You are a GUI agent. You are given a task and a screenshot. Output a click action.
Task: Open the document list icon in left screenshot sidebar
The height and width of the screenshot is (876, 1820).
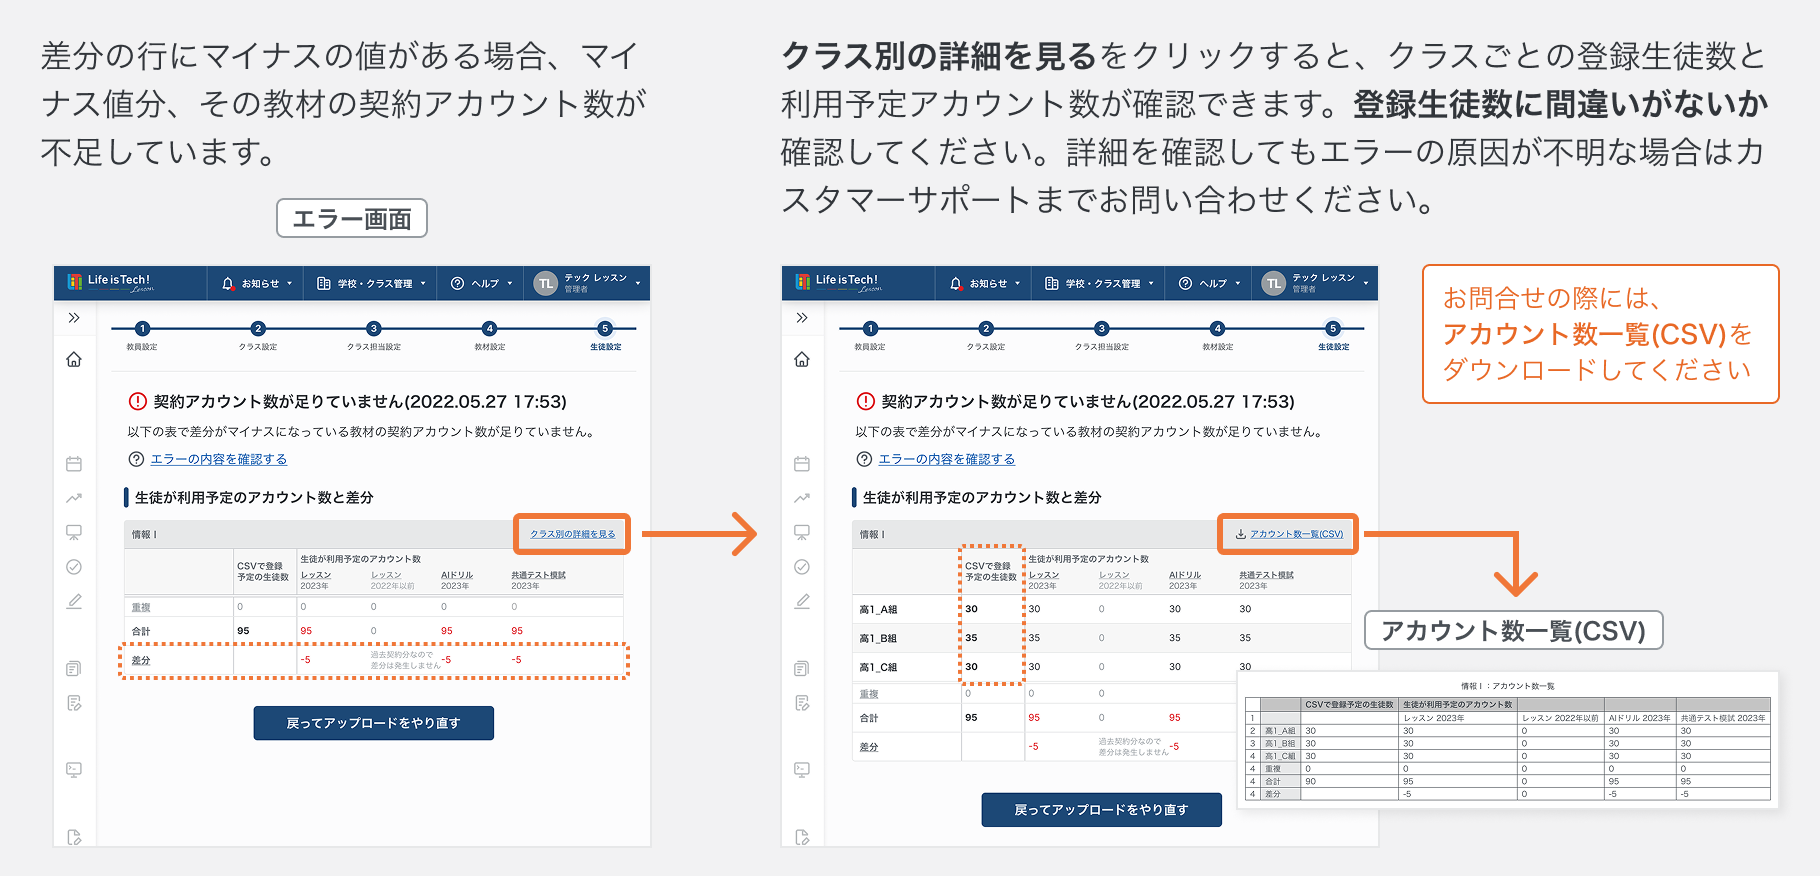74,669
